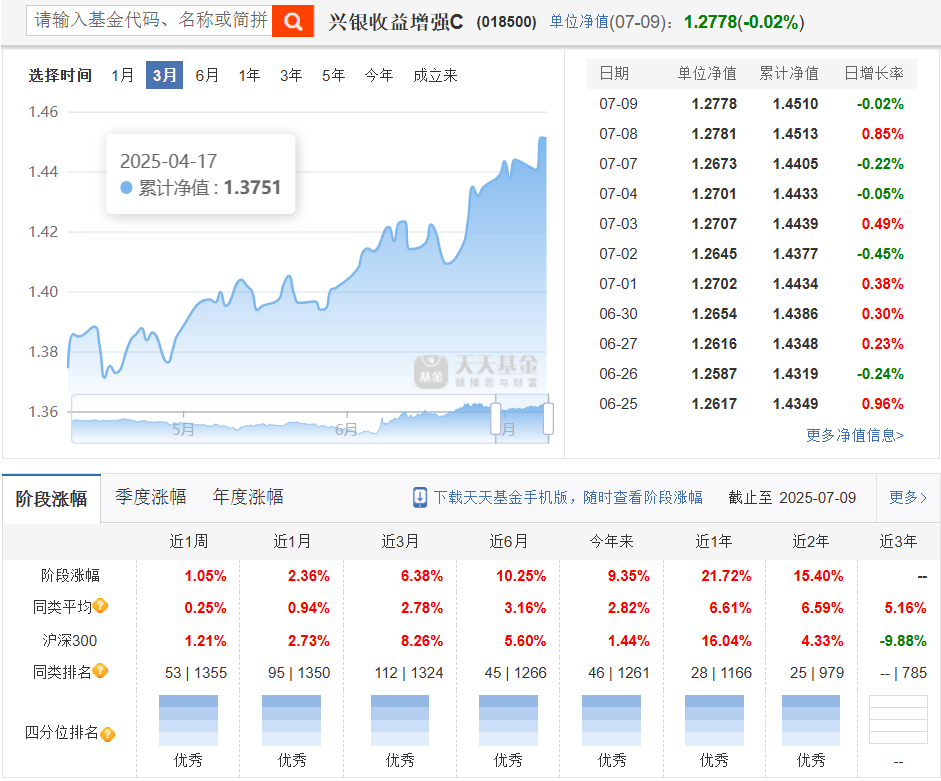Click the 近6月 ranking 45 | 1266
This screenshot has height=781, width=941.
[516, 673]
